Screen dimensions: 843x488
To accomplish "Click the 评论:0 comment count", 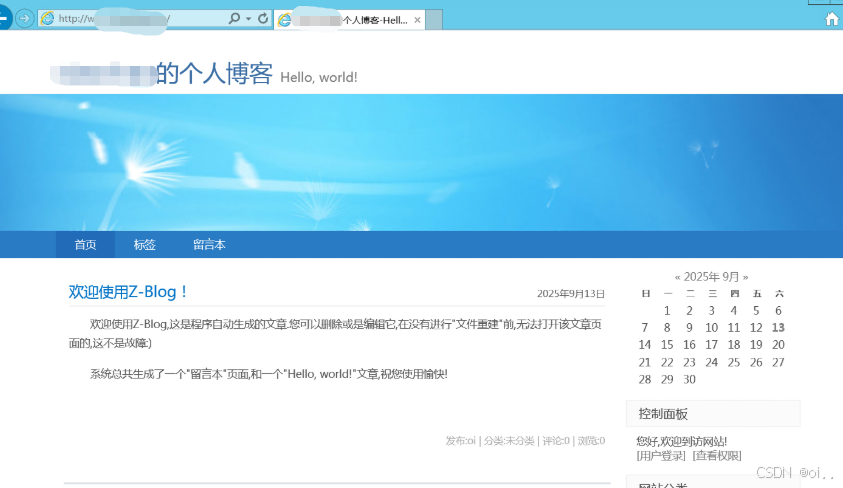I will (x=556, y=441).
